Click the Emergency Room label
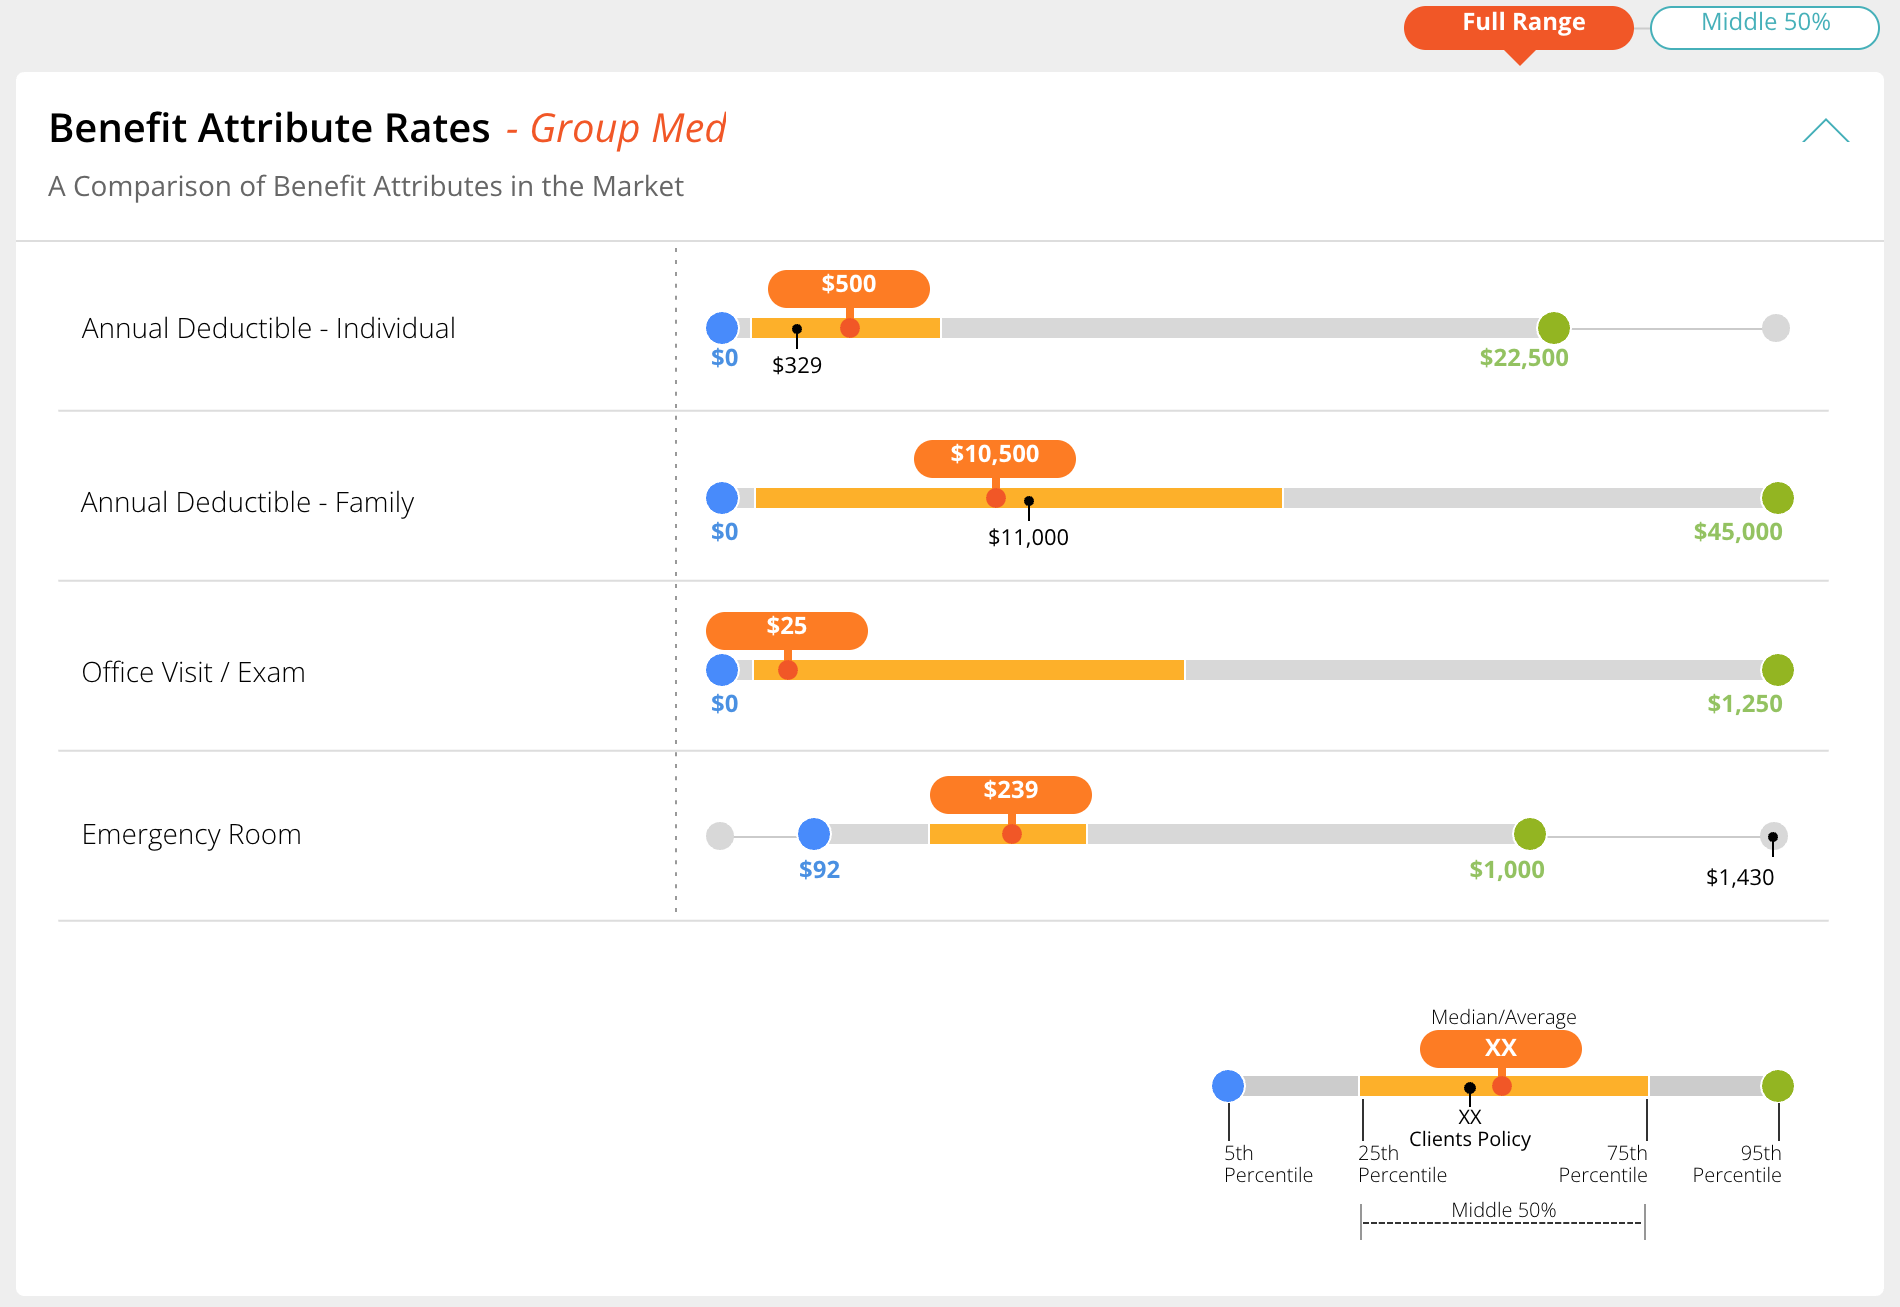This screenshot has width=1900, height=1307. 191,834
